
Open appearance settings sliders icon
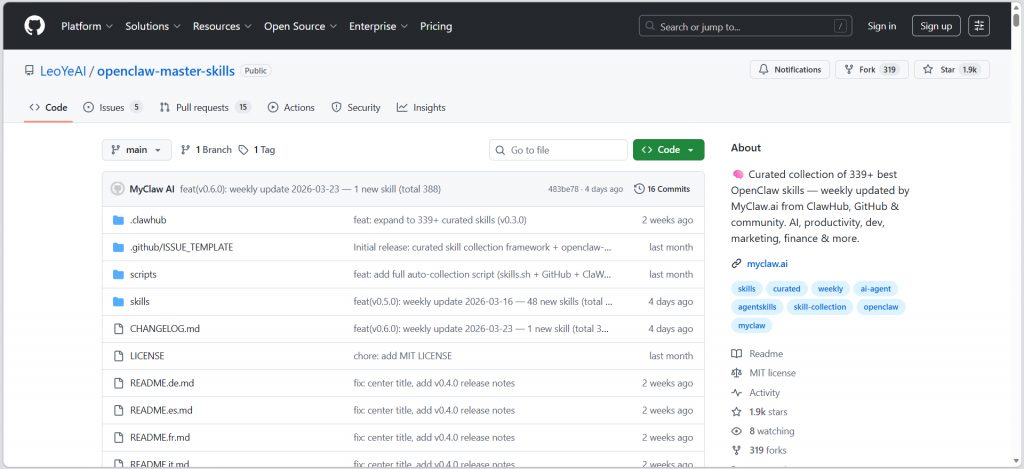click(979, 26)
